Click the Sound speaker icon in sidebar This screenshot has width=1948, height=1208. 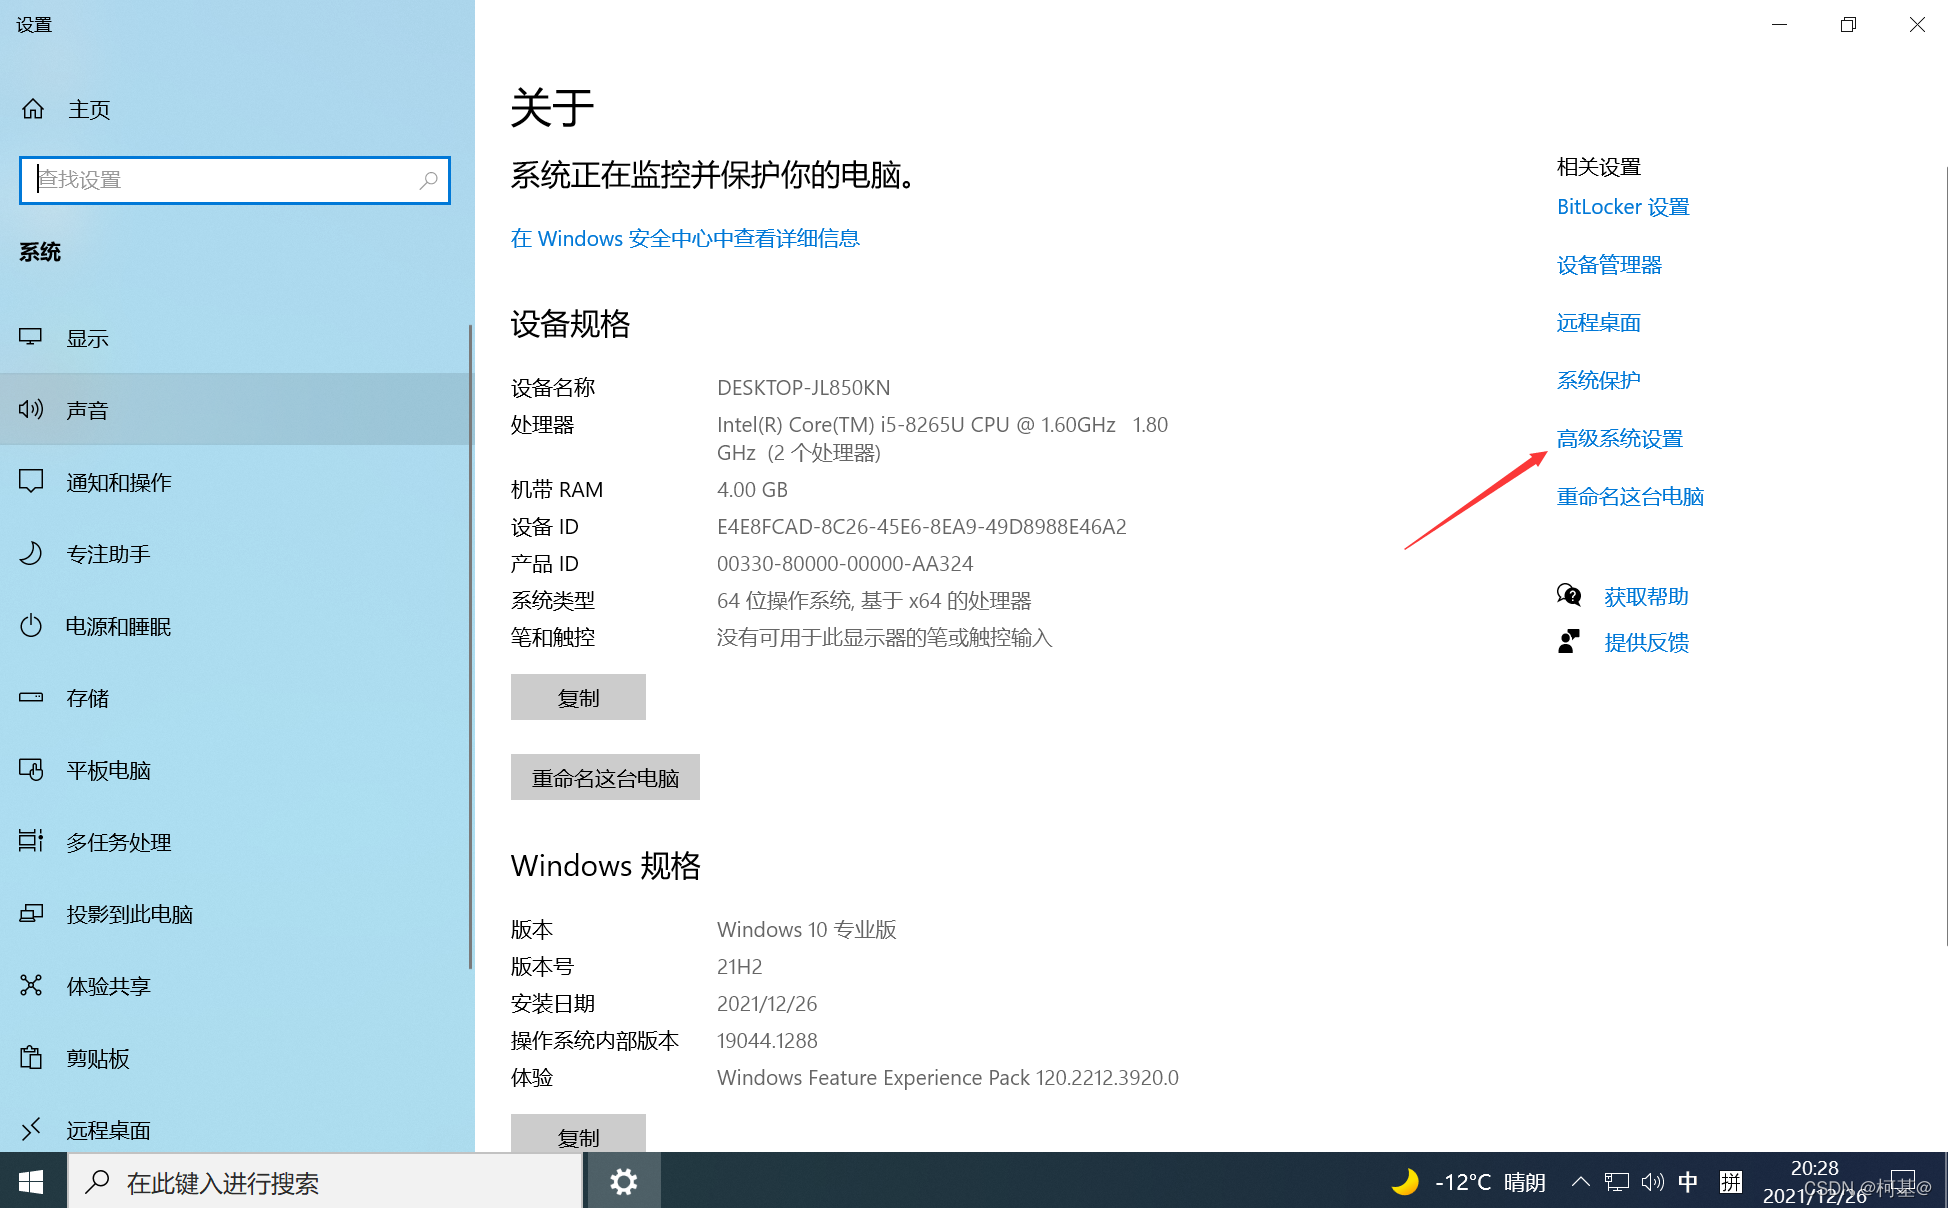tap(31, 409)
